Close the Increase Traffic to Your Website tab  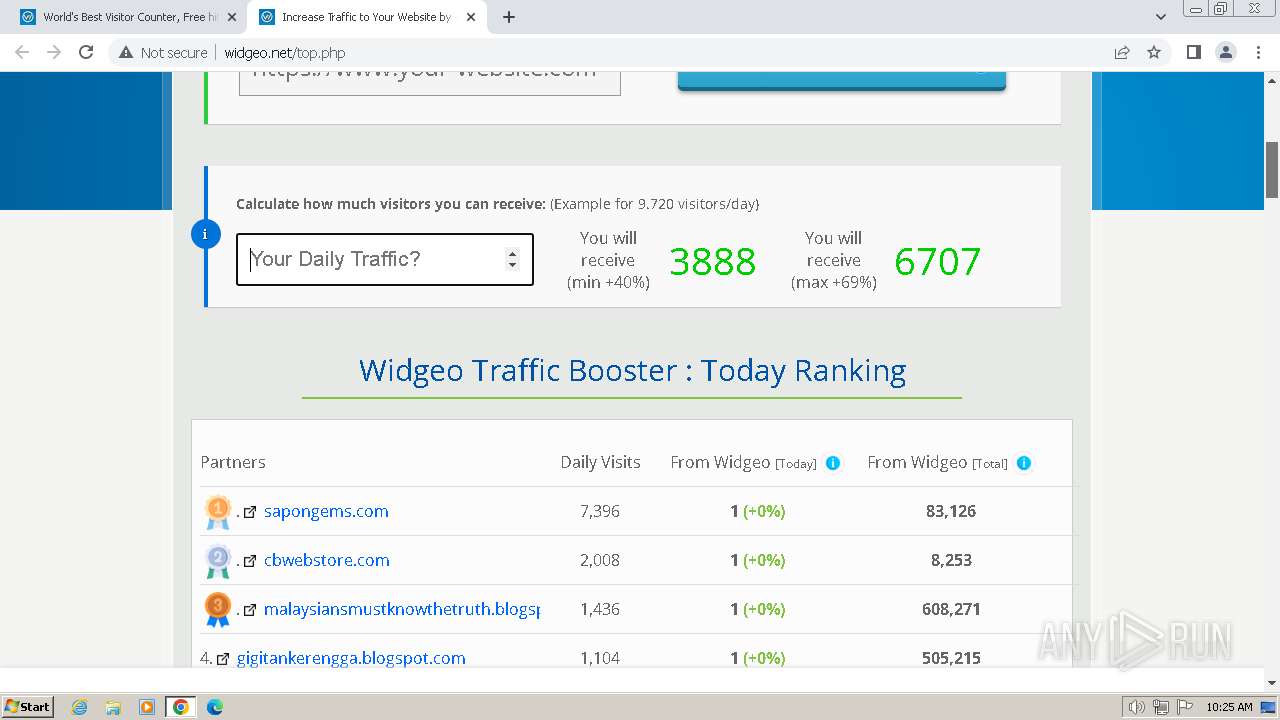pyautogui.click(x=471, y=17)
